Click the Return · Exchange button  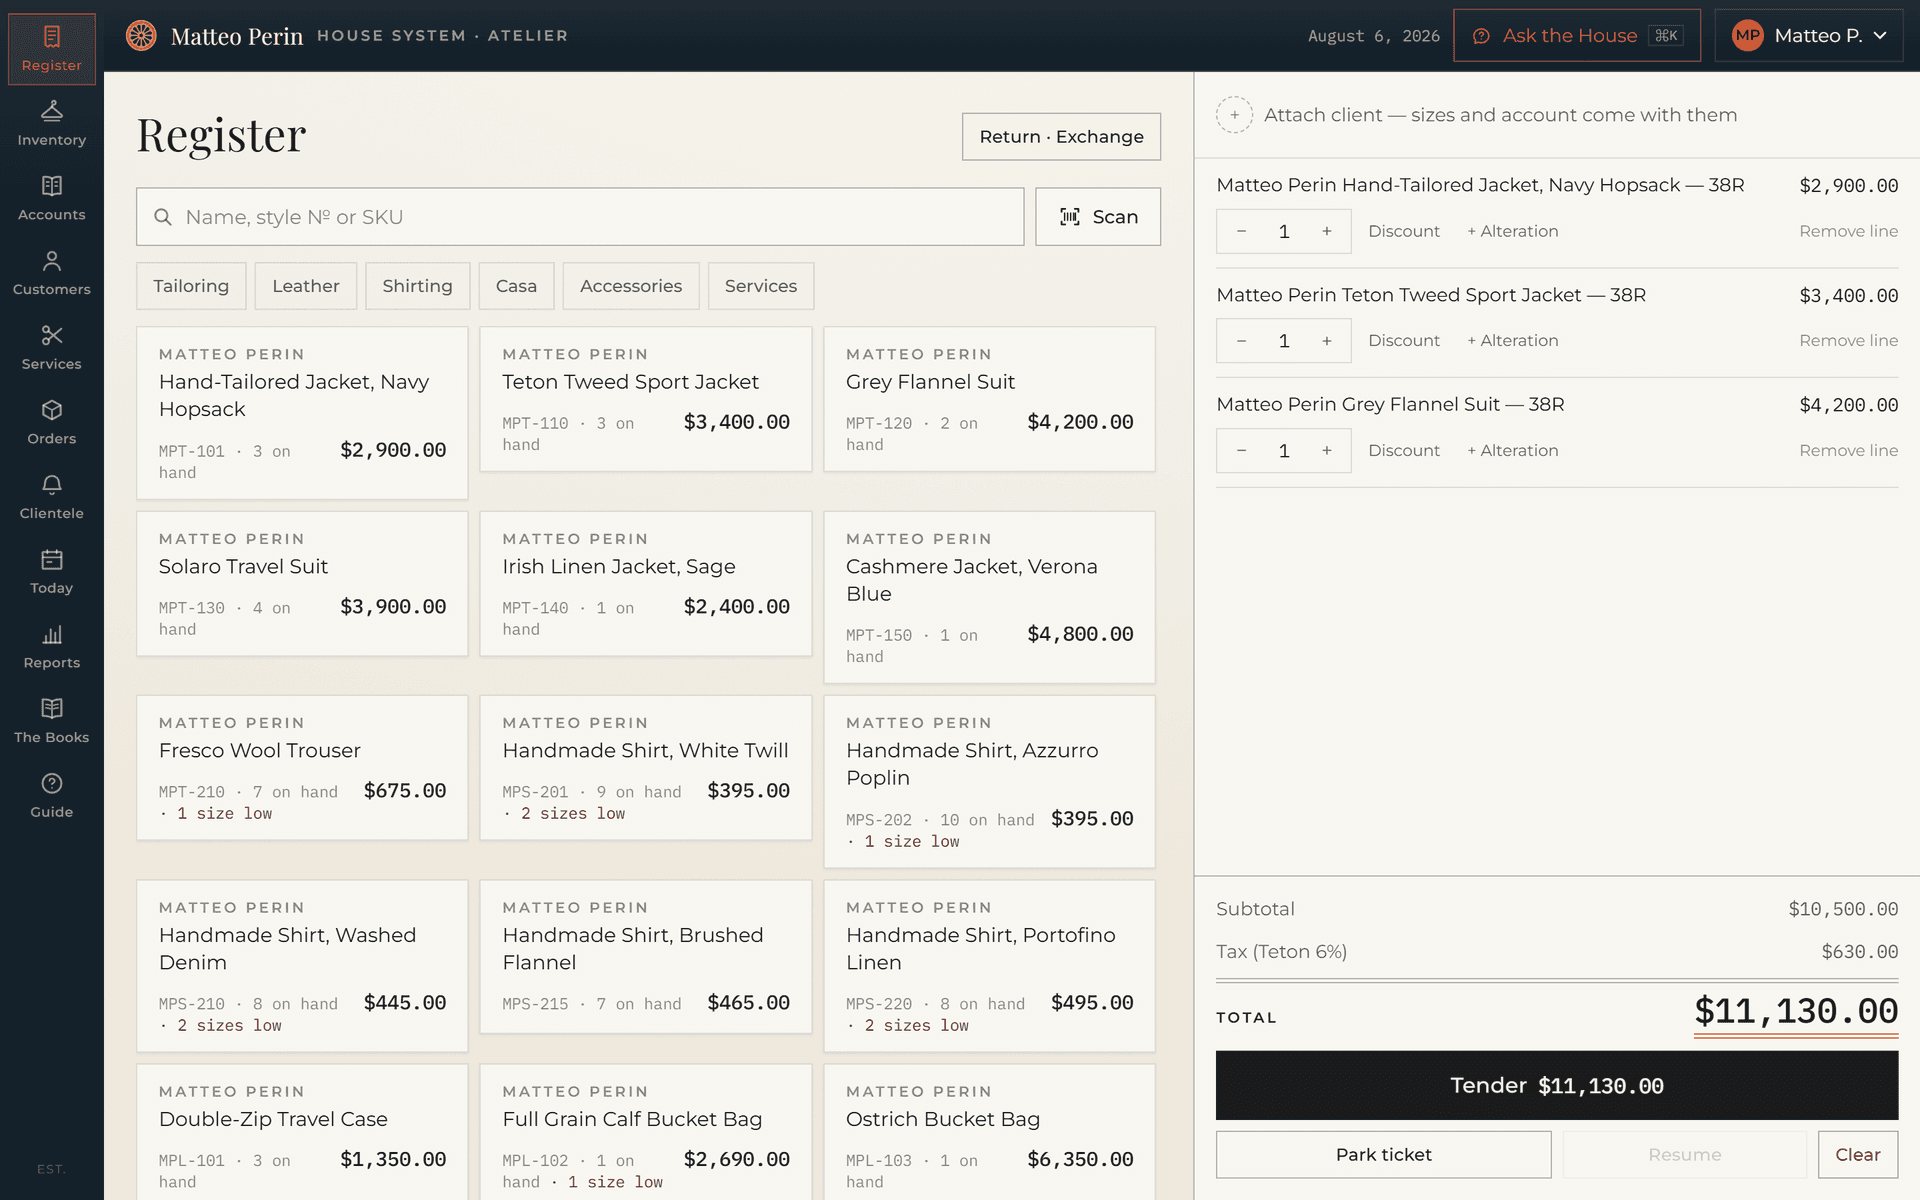click(1061, 136)
